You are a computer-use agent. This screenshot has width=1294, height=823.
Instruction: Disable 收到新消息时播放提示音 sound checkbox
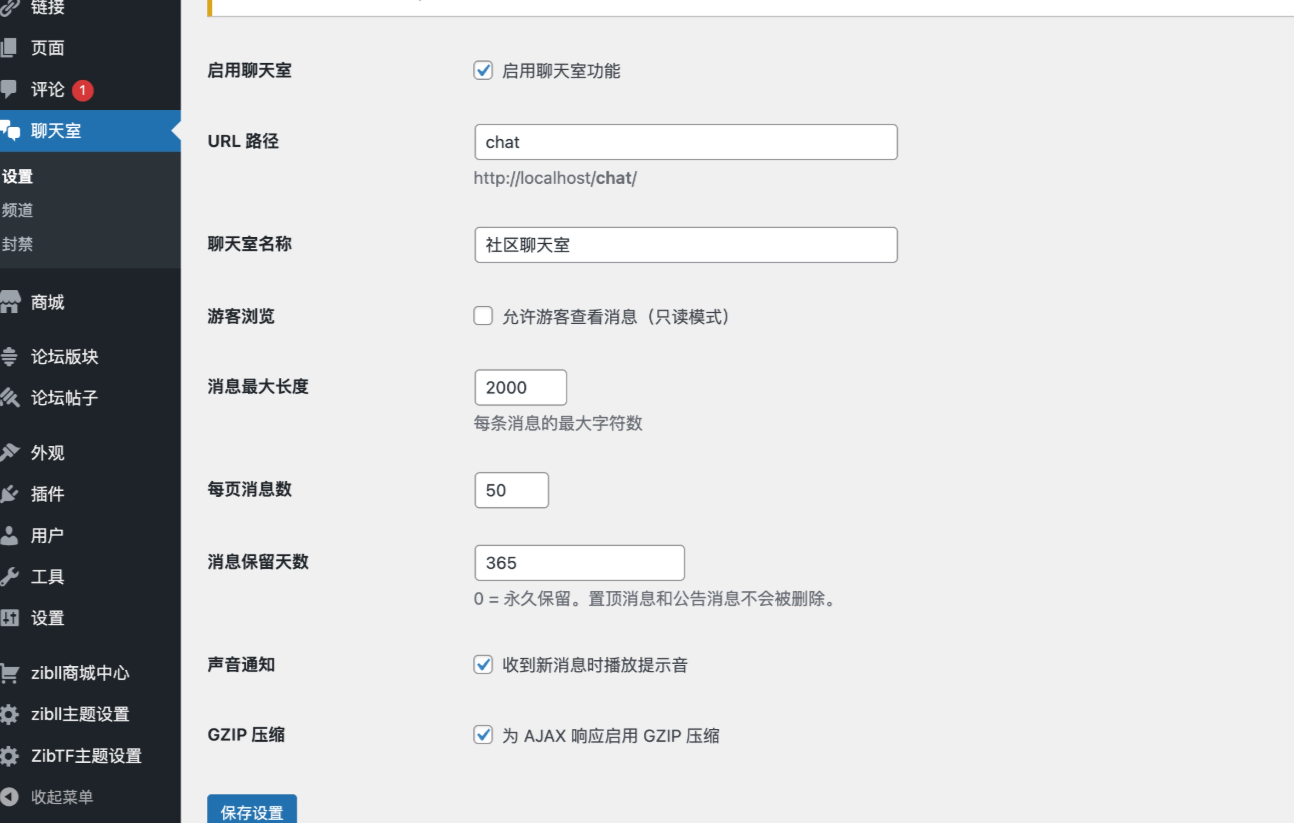tap(483, 664)
